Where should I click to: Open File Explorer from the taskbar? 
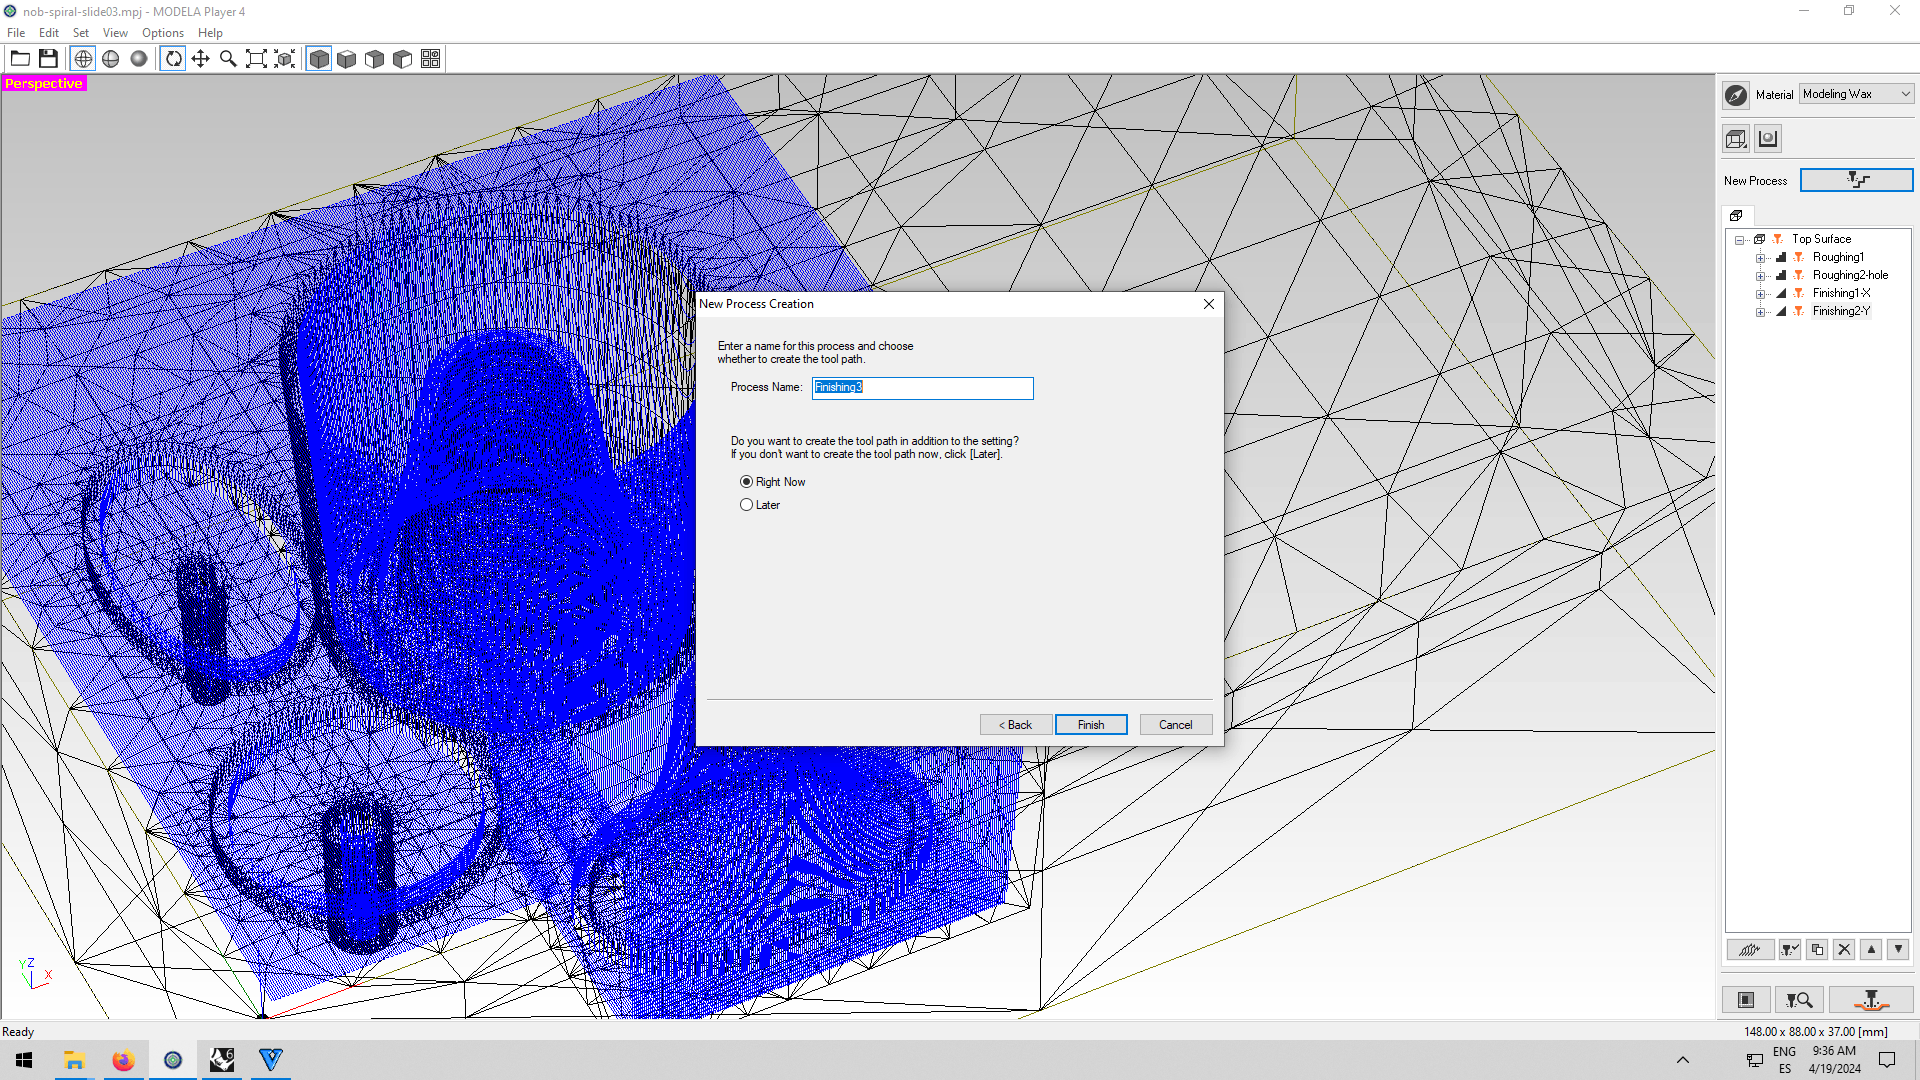coord(74,1060)
